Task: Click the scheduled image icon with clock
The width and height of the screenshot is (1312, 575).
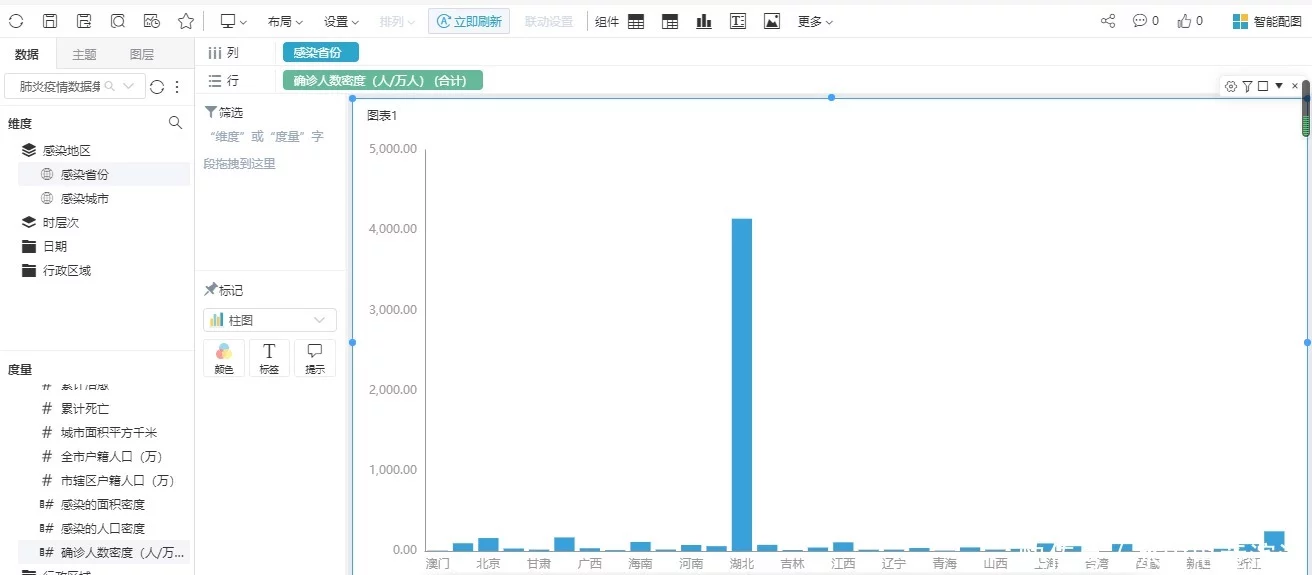Action: [x=152, y=21]
